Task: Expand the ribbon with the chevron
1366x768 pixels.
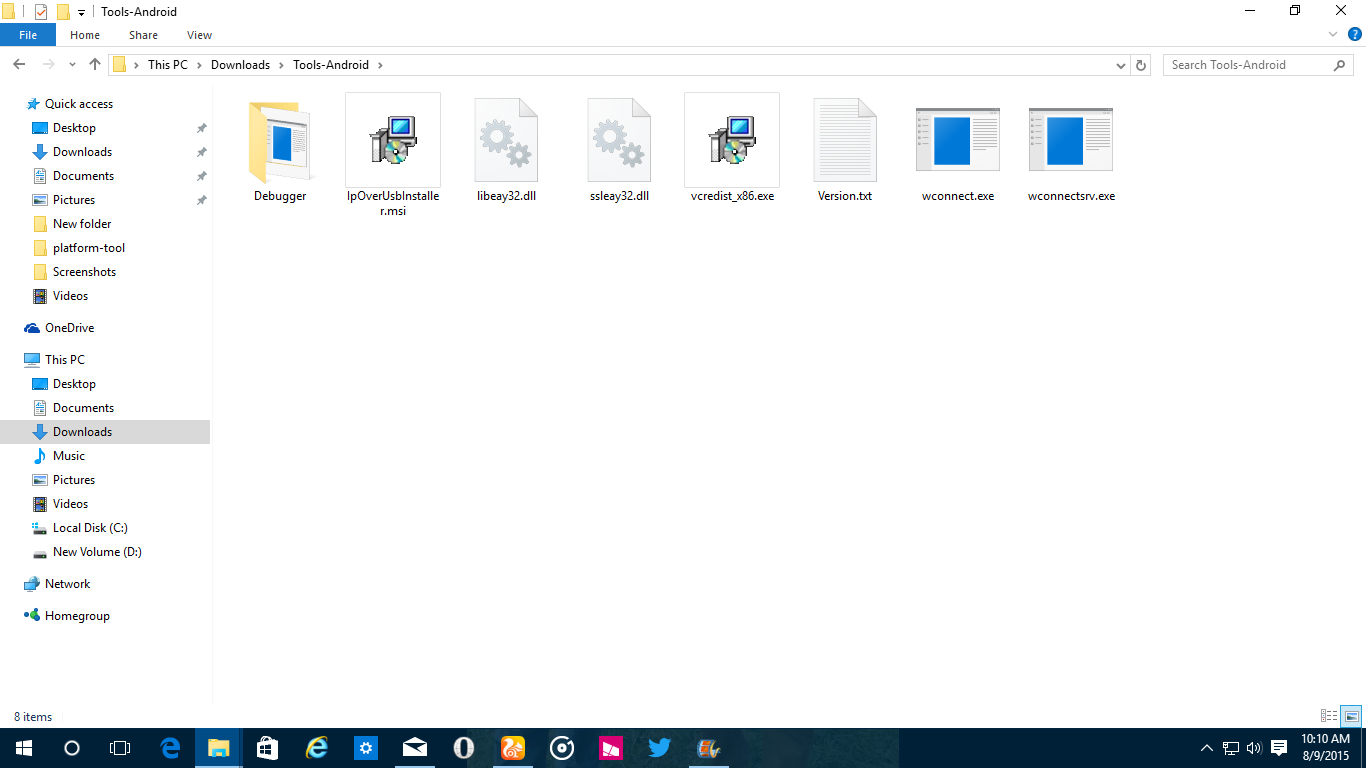Action: pos(1332,35)
